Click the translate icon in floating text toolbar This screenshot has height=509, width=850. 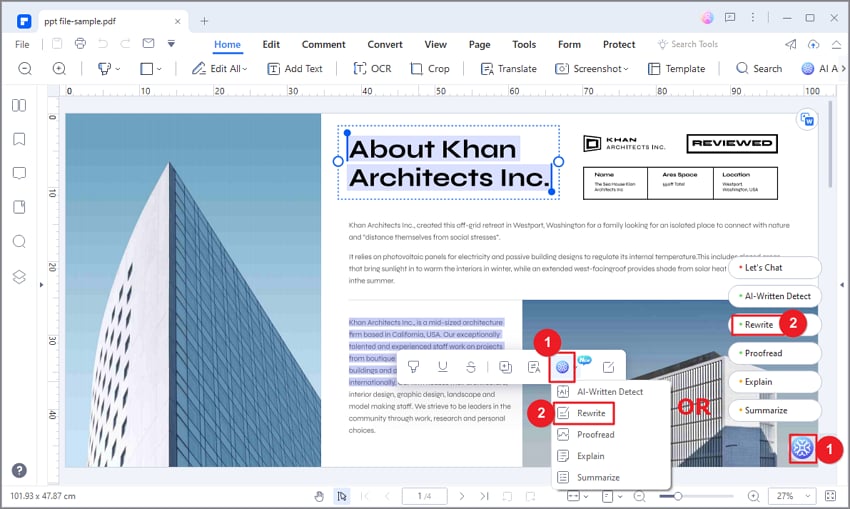click(534, 367)
